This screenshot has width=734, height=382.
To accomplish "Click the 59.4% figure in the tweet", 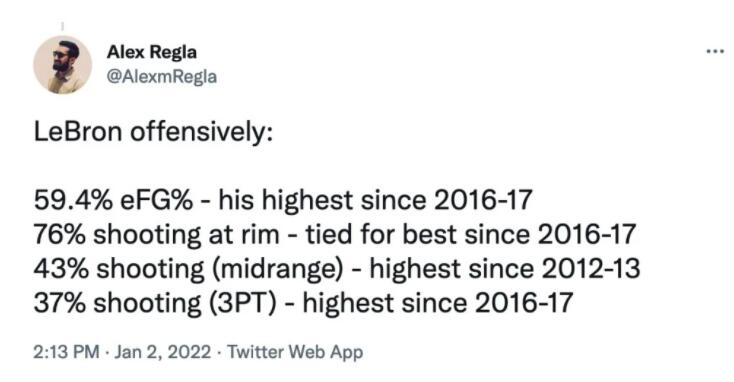I will coord(73,200).
